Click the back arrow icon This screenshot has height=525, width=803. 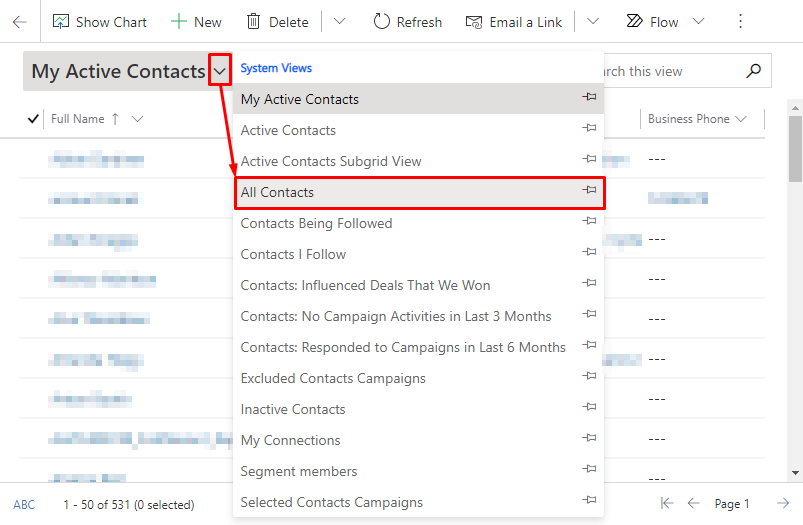click(x=19, y=22)
